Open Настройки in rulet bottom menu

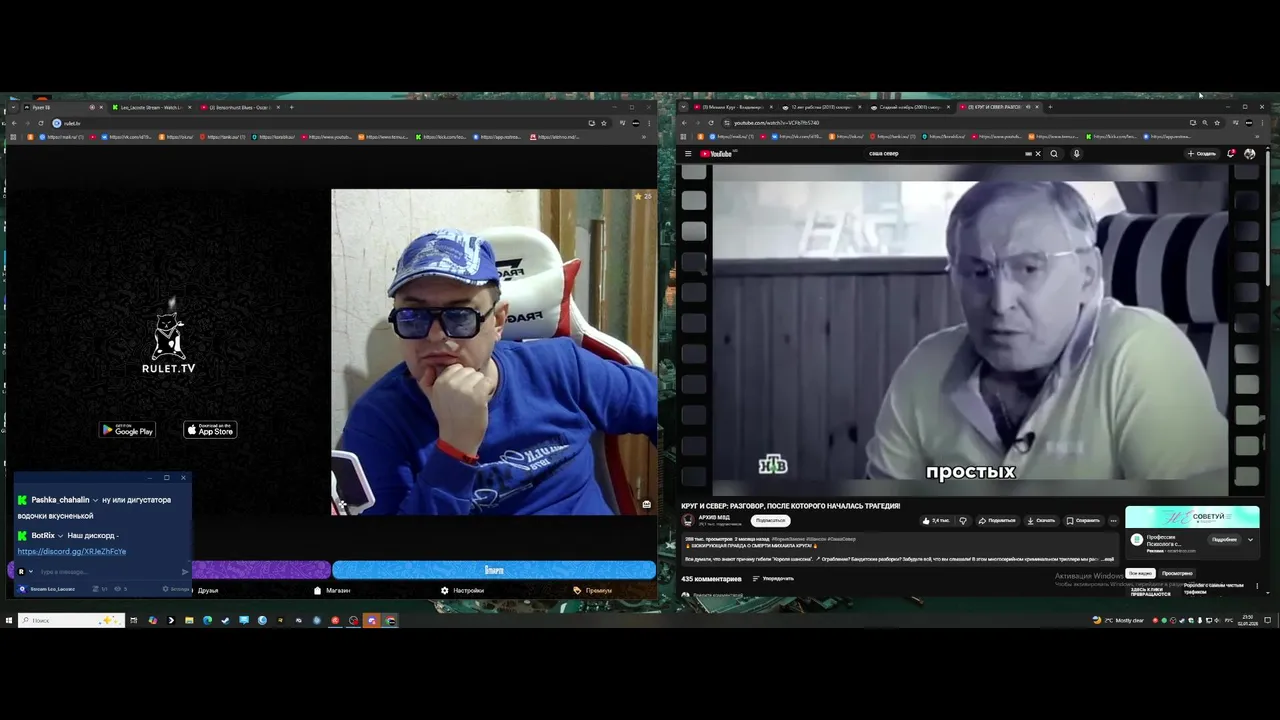462,590
